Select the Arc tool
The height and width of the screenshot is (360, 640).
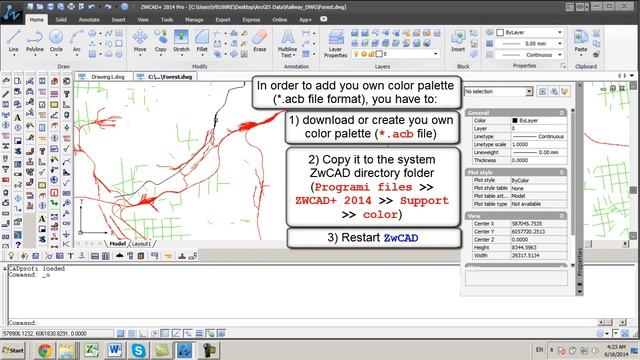76,40
